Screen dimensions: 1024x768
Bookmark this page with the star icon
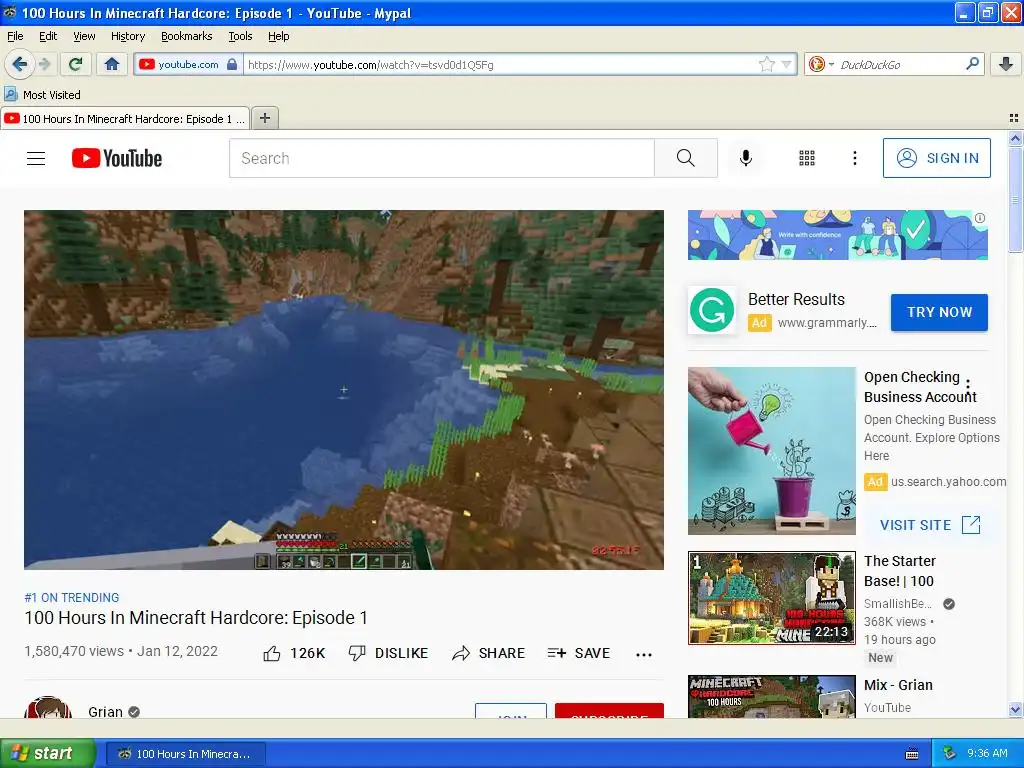pos(767,64)
